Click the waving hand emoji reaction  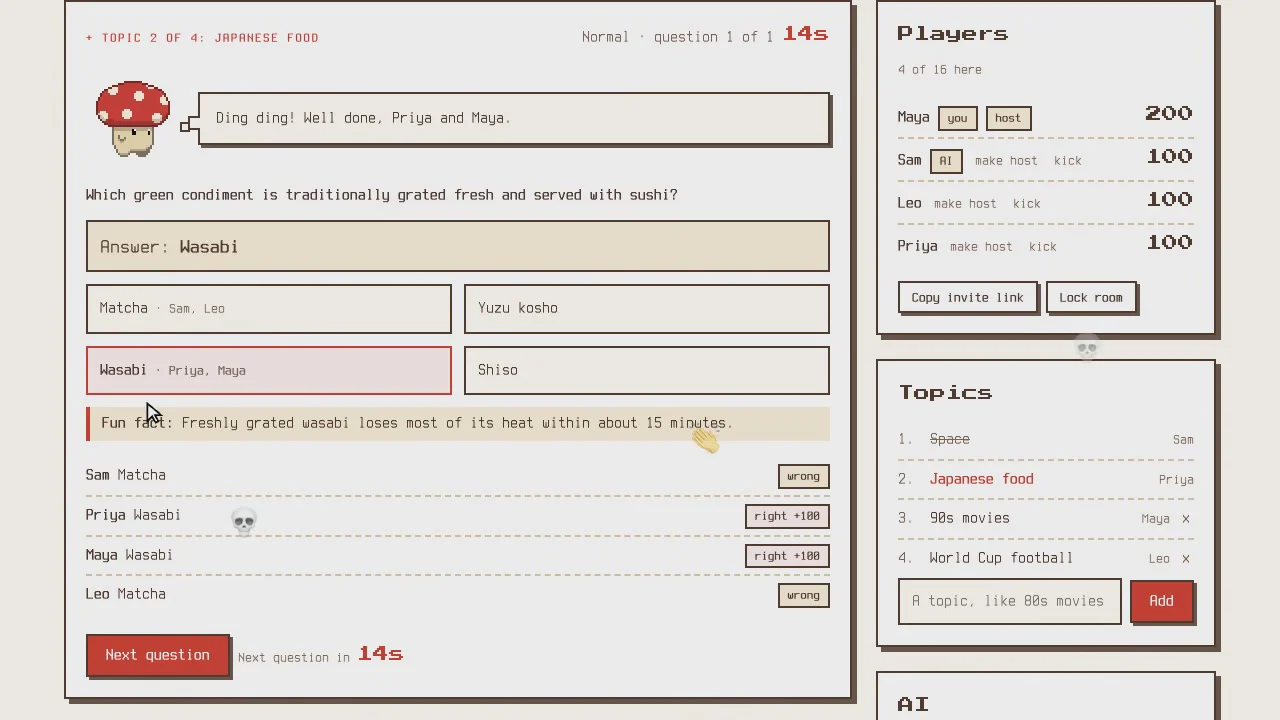click(x=705, y=439)
